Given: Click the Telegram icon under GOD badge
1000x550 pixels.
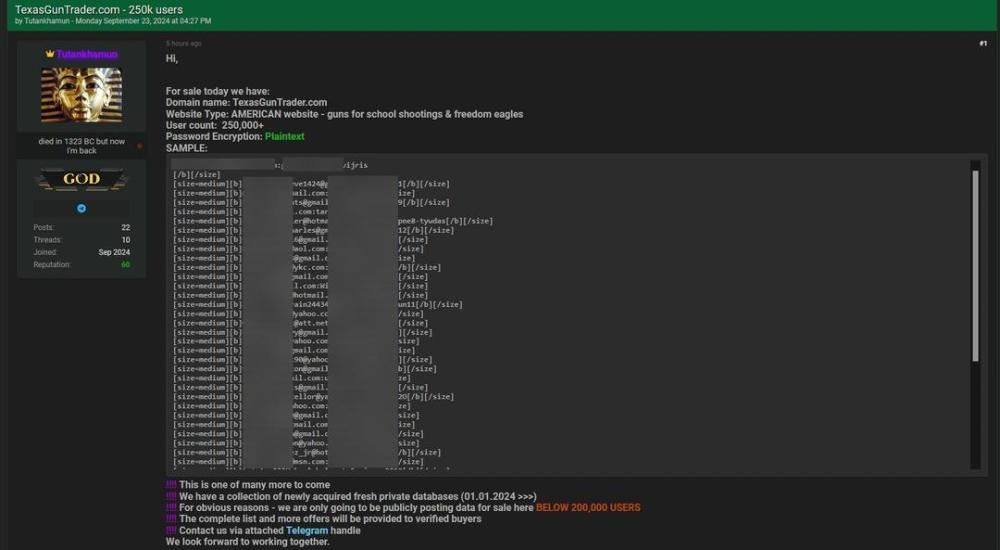Looking at the screenshot, I should [82, 209].
